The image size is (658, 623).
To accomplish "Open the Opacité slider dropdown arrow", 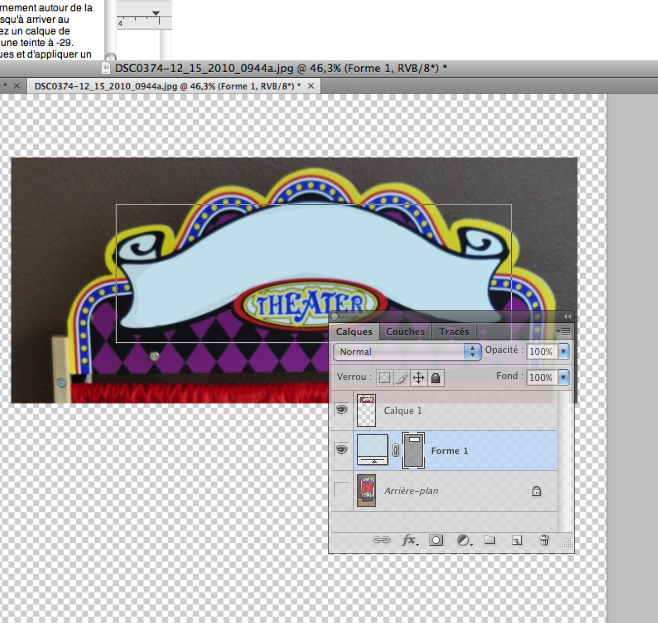I will 564,351.
